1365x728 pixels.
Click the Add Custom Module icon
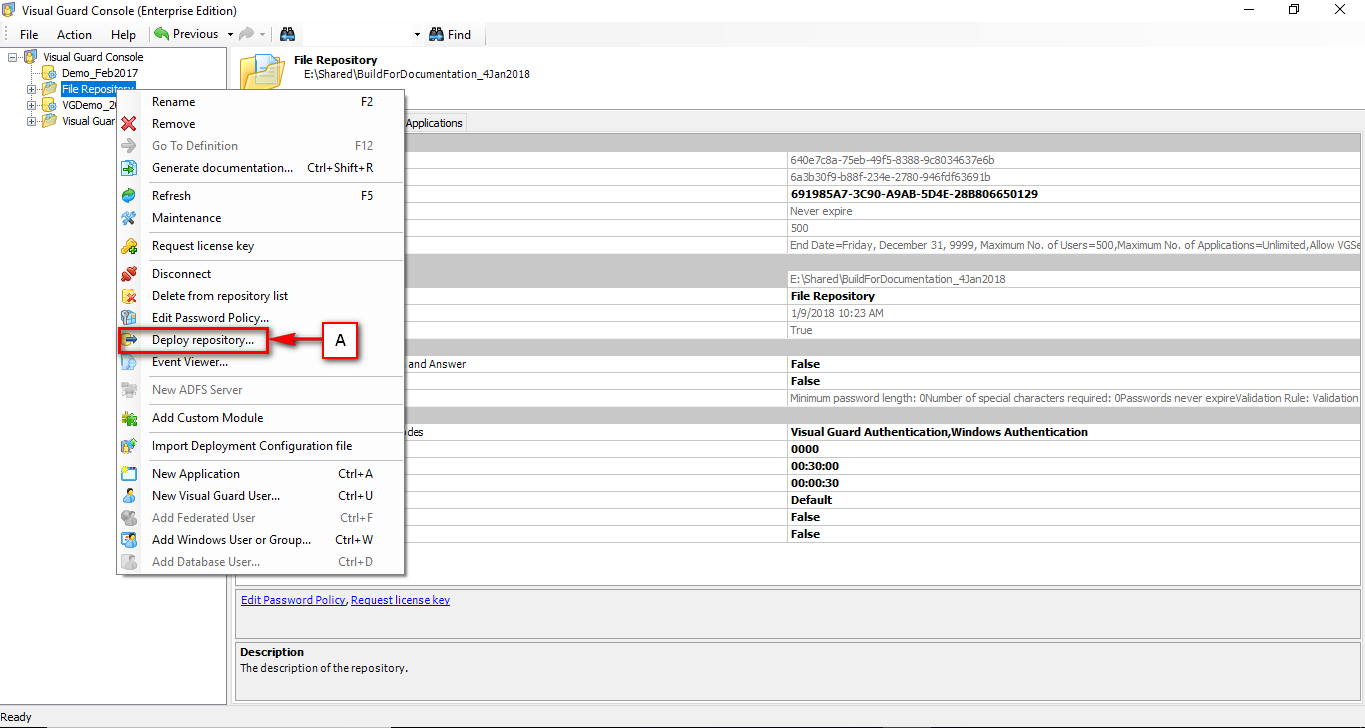[130, 417]
